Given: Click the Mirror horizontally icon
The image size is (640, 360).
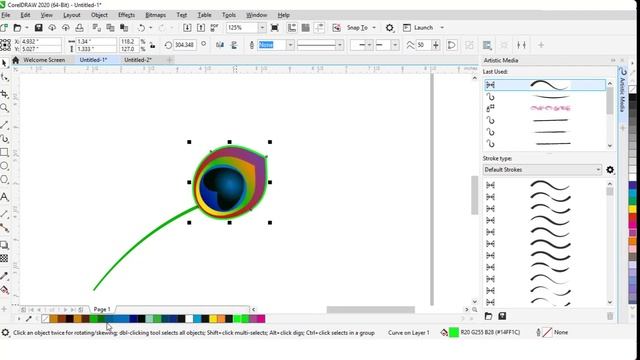Looking at the screenshot, I should [x=220, y=45].
